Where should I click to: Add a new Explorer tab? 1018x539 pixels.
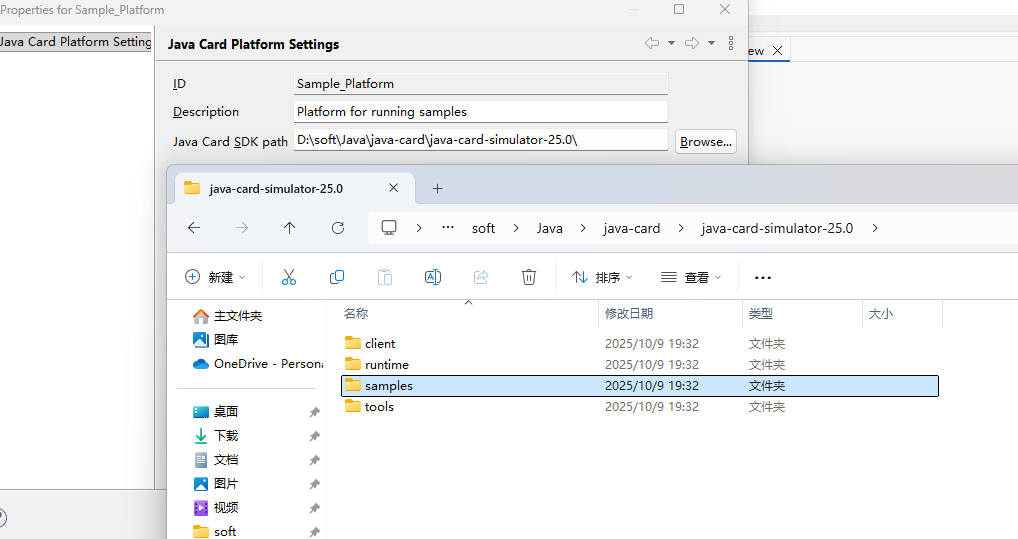tap(437, 188)
